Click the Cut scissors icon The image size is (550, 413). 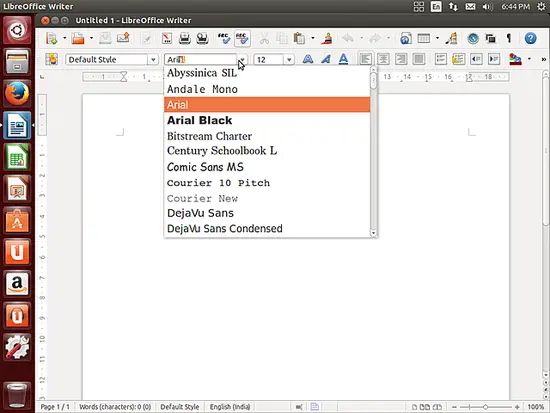pyautogui.click(x=264, y=38)
